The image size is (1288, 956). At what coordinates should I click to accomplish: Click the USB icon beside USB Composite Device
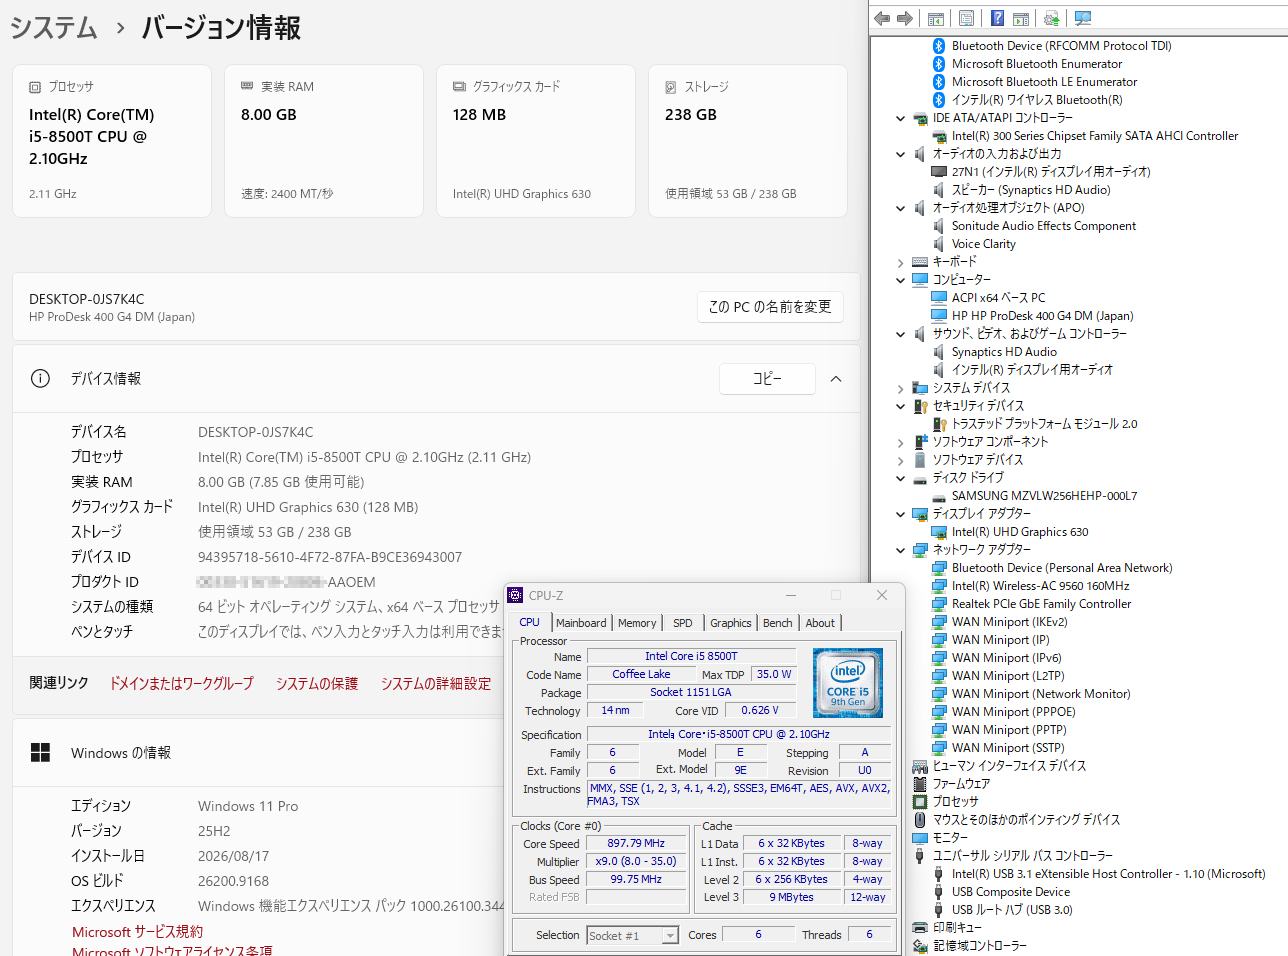tap(939, 892)
